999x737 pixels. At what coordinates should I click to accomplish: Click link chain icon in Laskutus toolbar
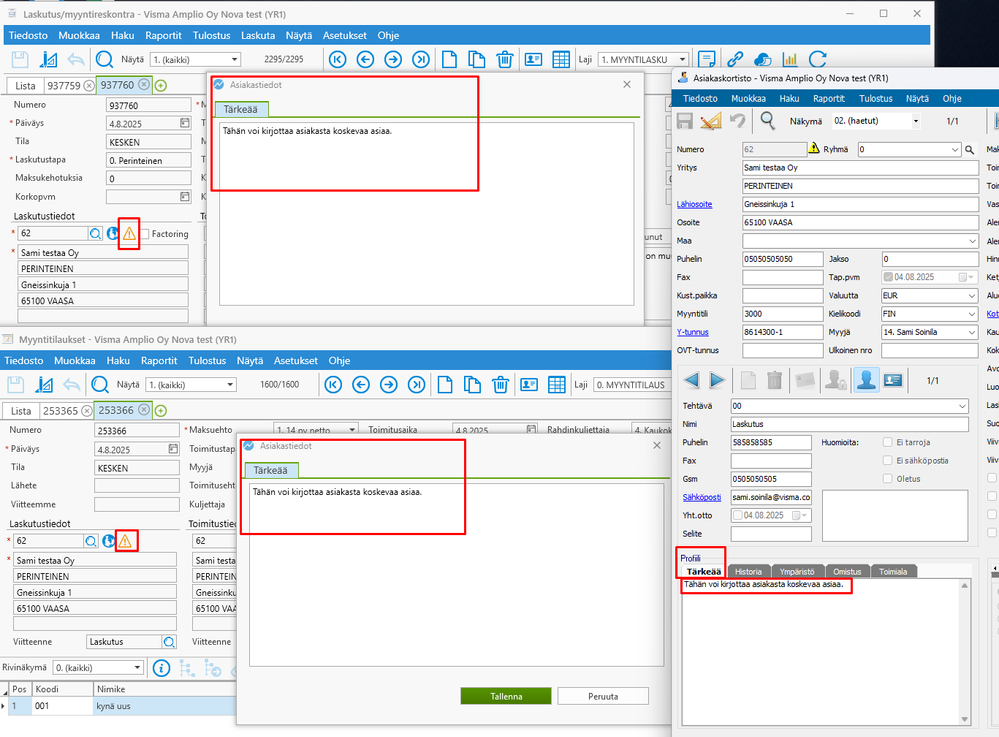point(735,60)
